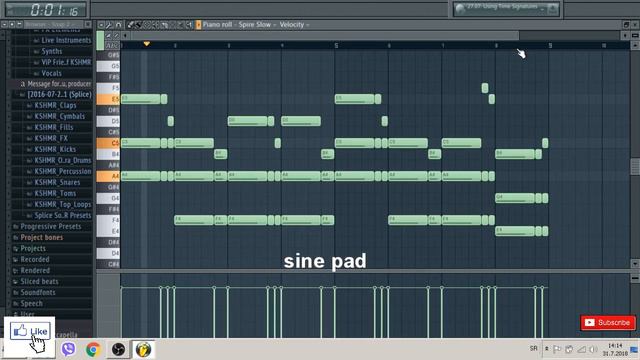
Task: Close the browser panel
Action: [x=88, y=24]
